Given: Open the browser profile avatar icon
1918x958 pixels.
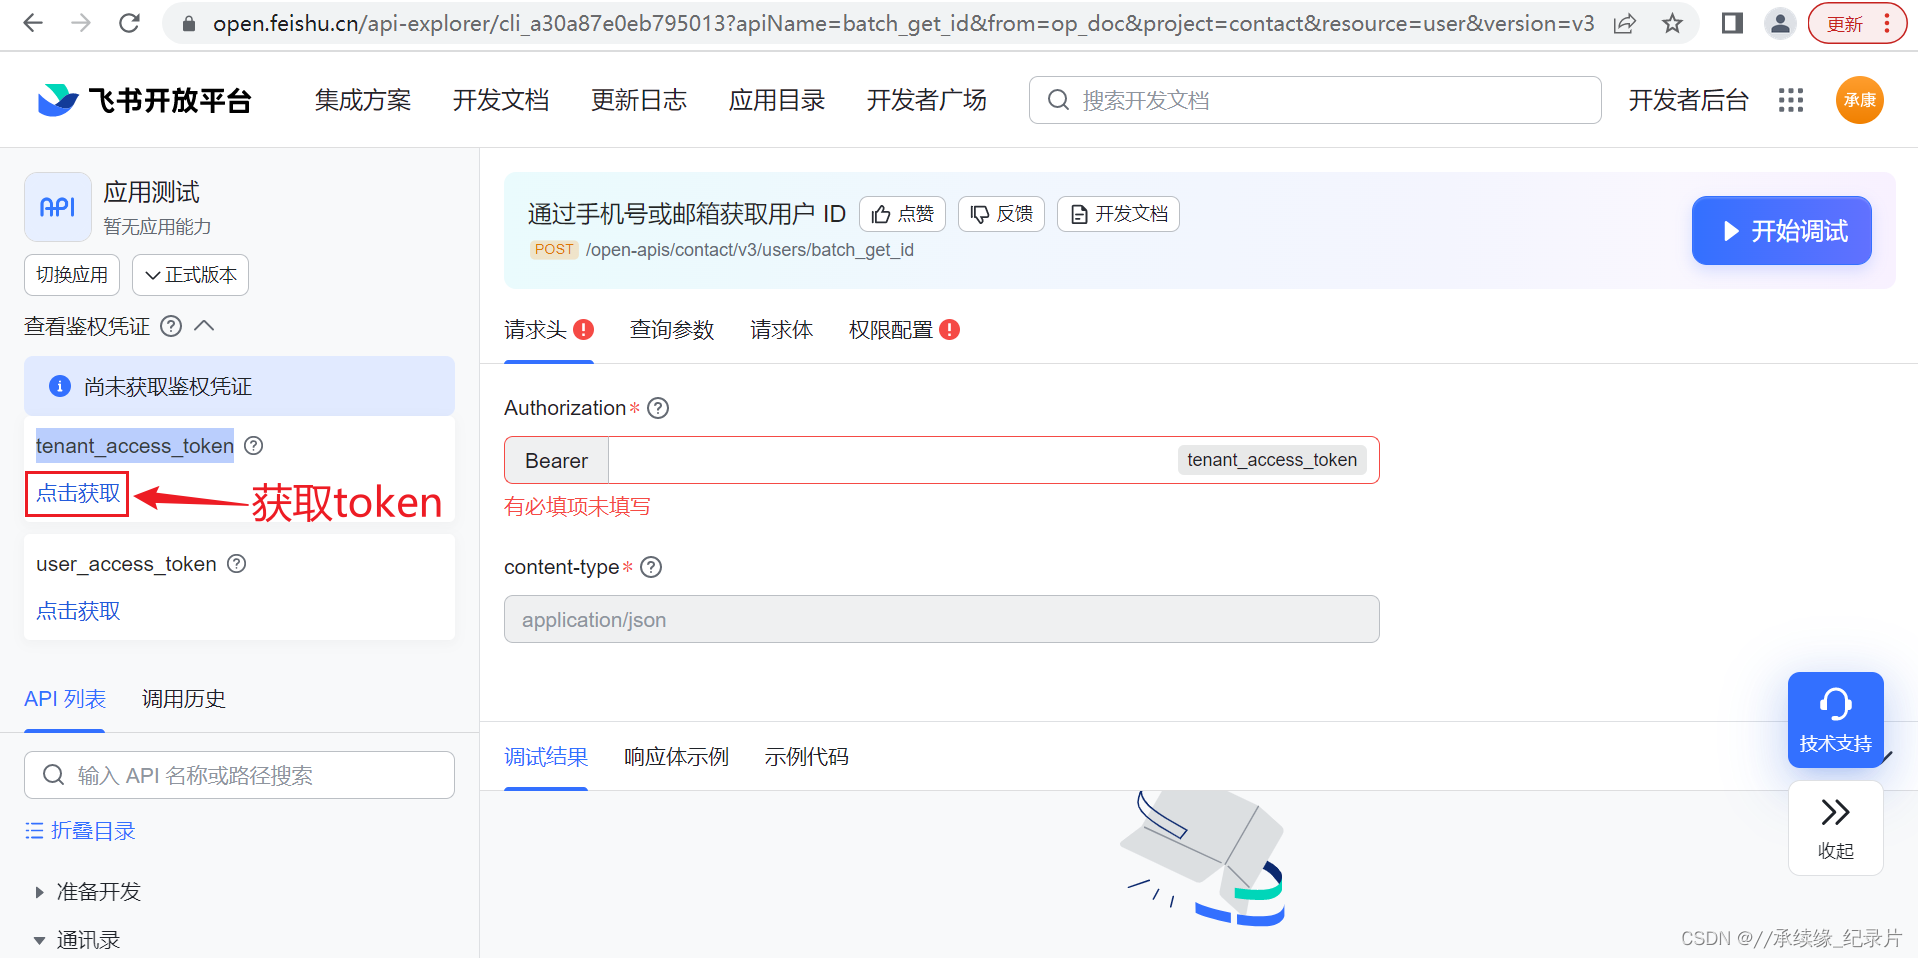Looking at the screenshot, I should [x=1780, y=23].
